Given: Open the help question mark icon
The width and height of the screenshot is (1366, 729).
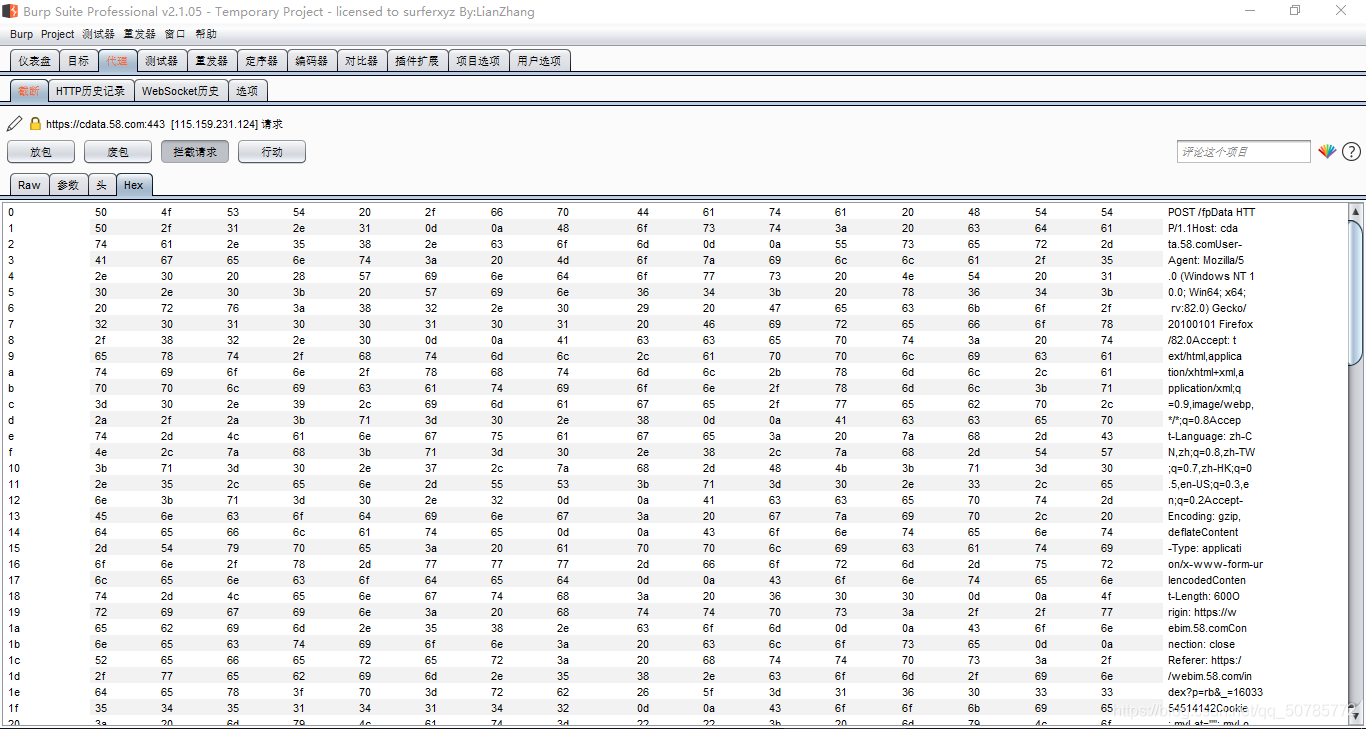Looking at the screenshot, I should point(1351,152).
